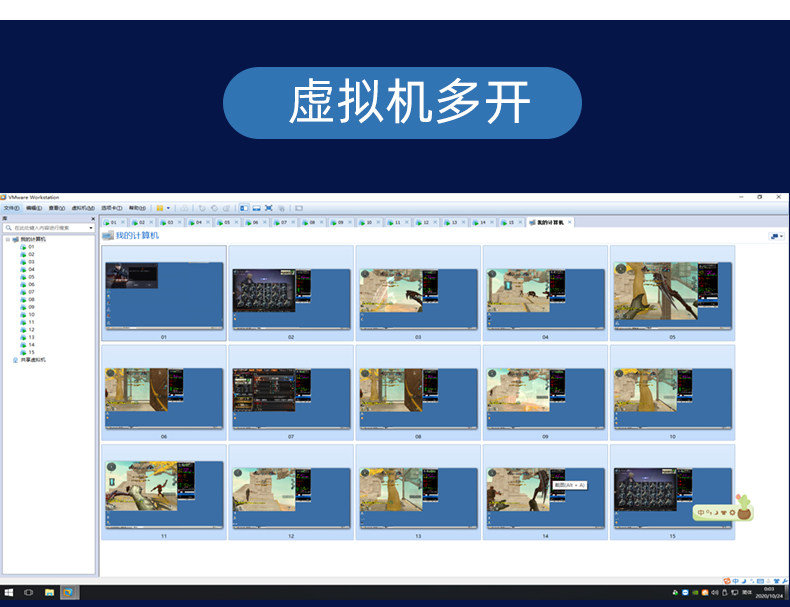Select the VM 07 thumbnail
This screenshot has width=790, height=607.
tap(291, 393)
